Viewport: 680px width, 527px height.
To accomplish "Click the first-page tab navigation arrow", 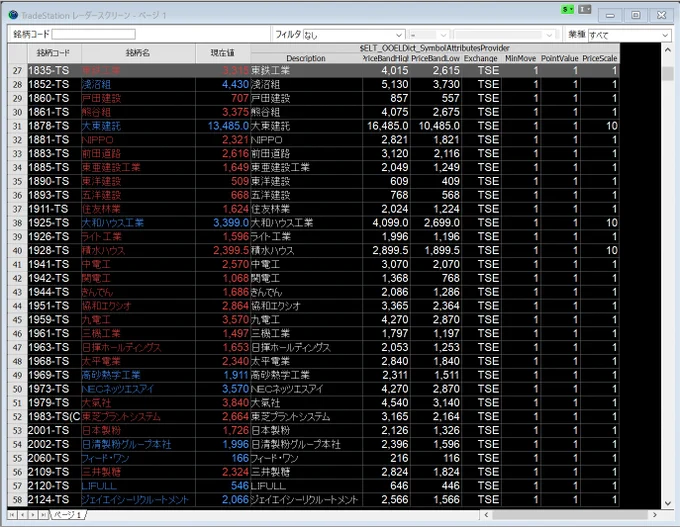I will 12,515.
